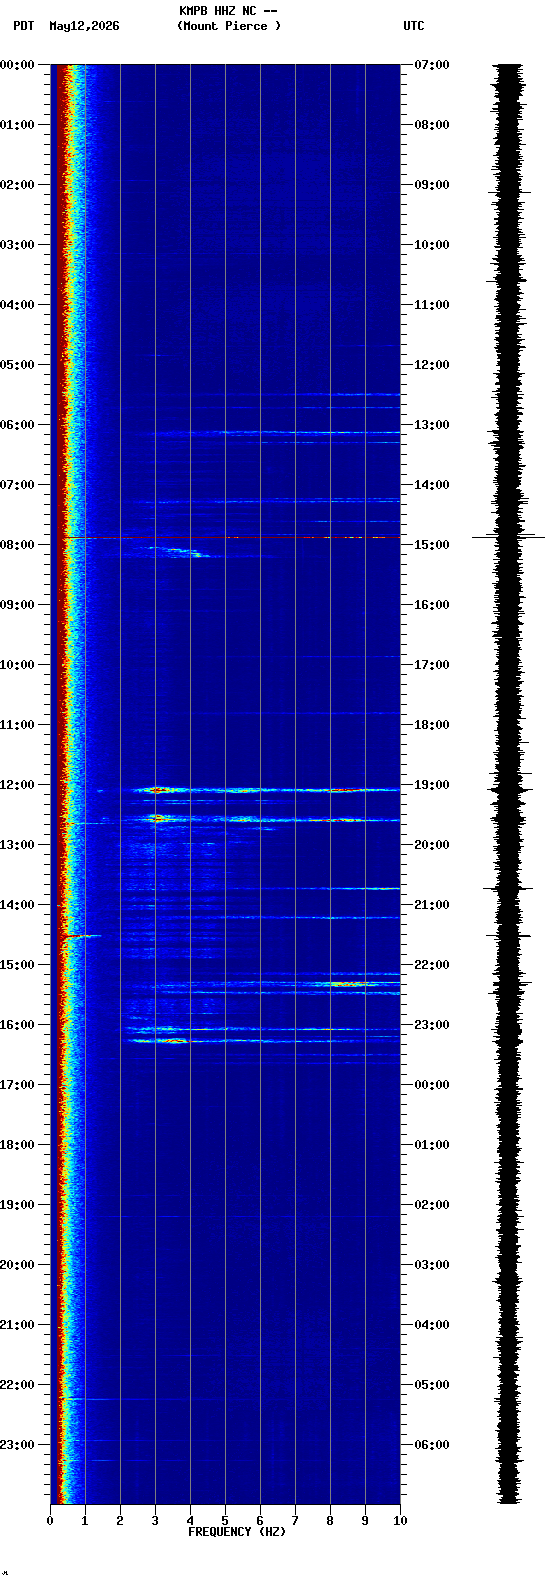
Task: Click the 4 Hz signal just after 08:00 PDT
Action: pos(192,553)
